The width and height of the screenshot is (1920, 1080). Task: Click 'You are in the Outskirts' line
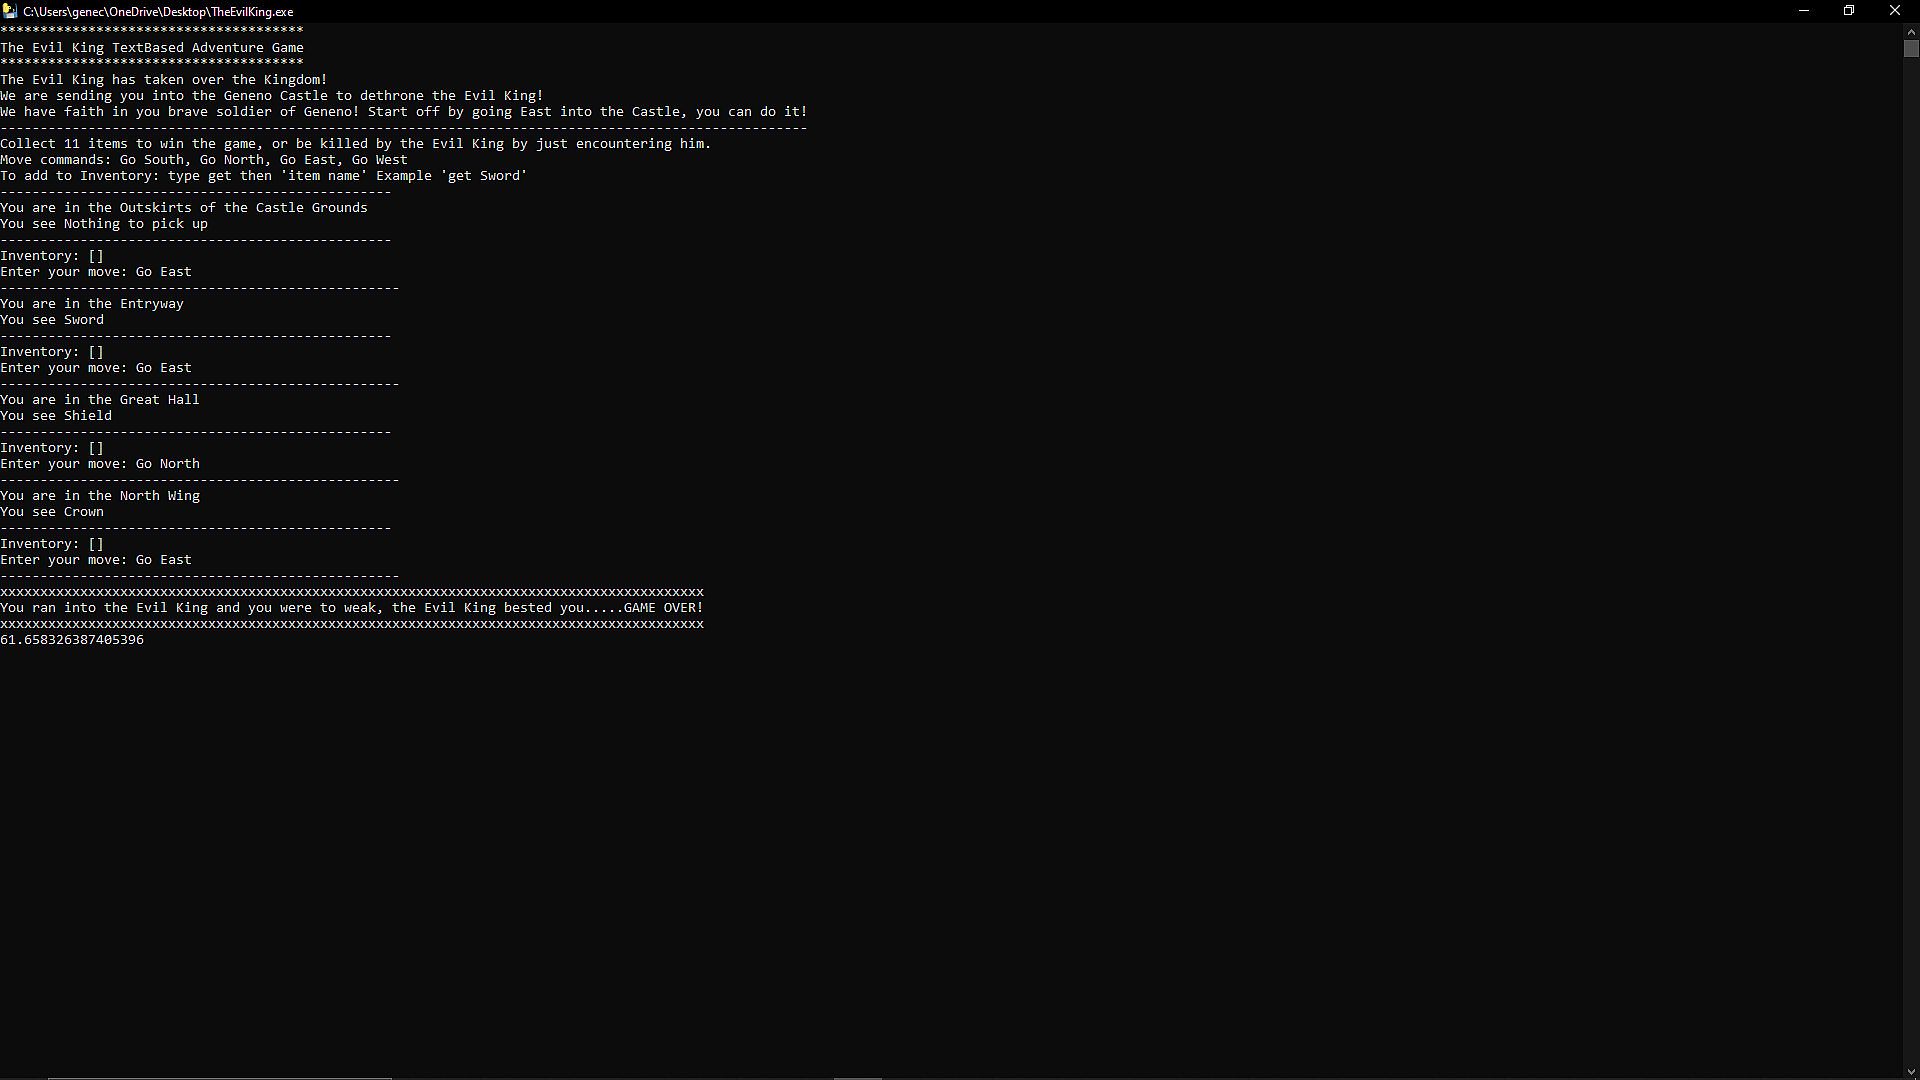[184, 208]
